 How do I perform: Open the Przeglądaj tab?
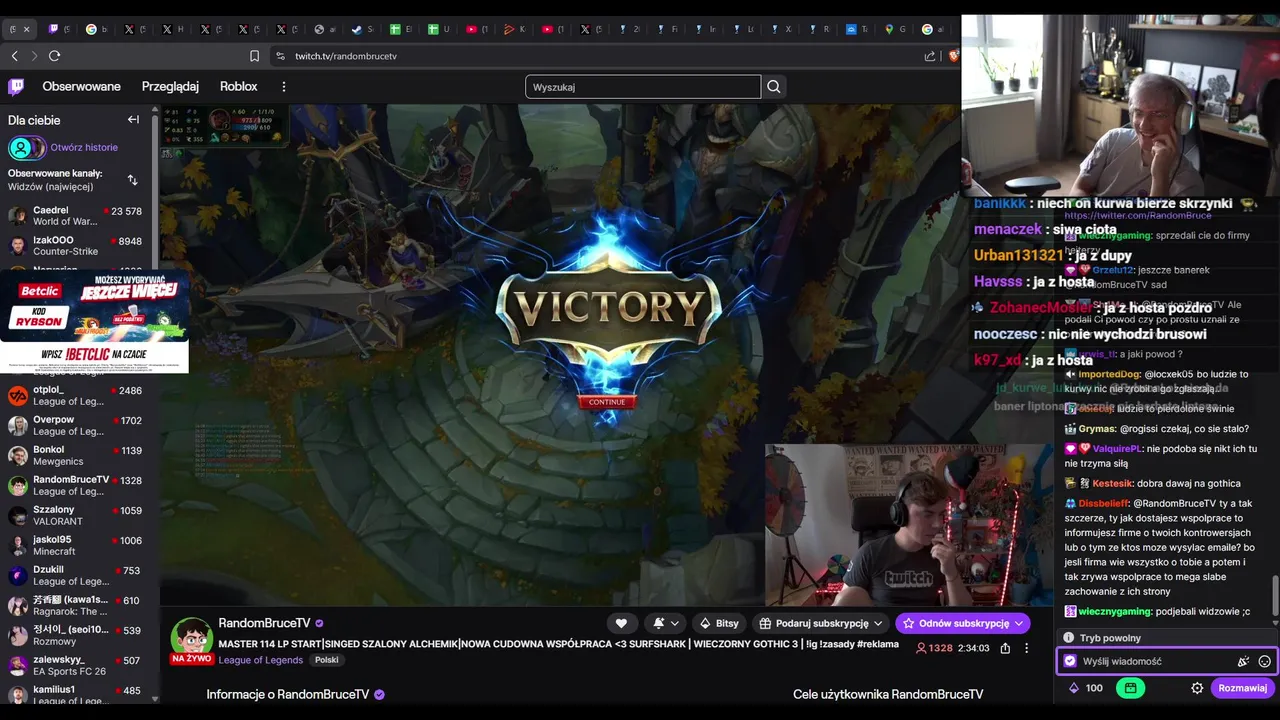pyautogui.click(x=170, y=87)
